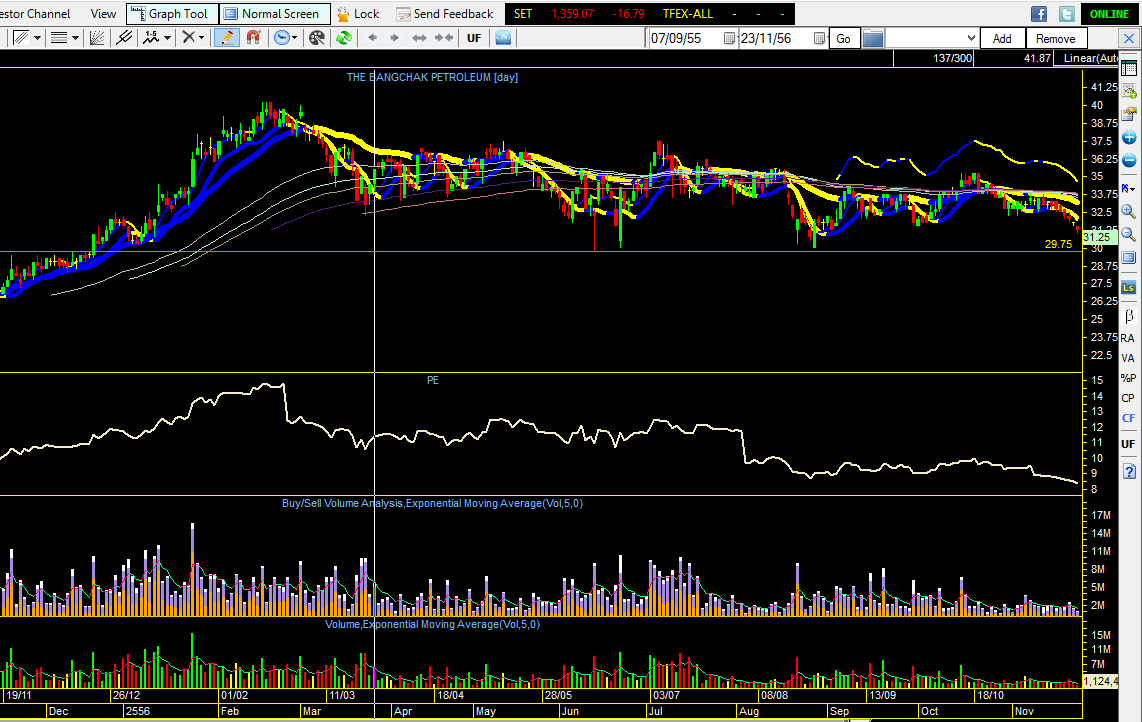Shift chart right with single arrow
Viewport: 1142px width, 722px height.
[395, 38]
